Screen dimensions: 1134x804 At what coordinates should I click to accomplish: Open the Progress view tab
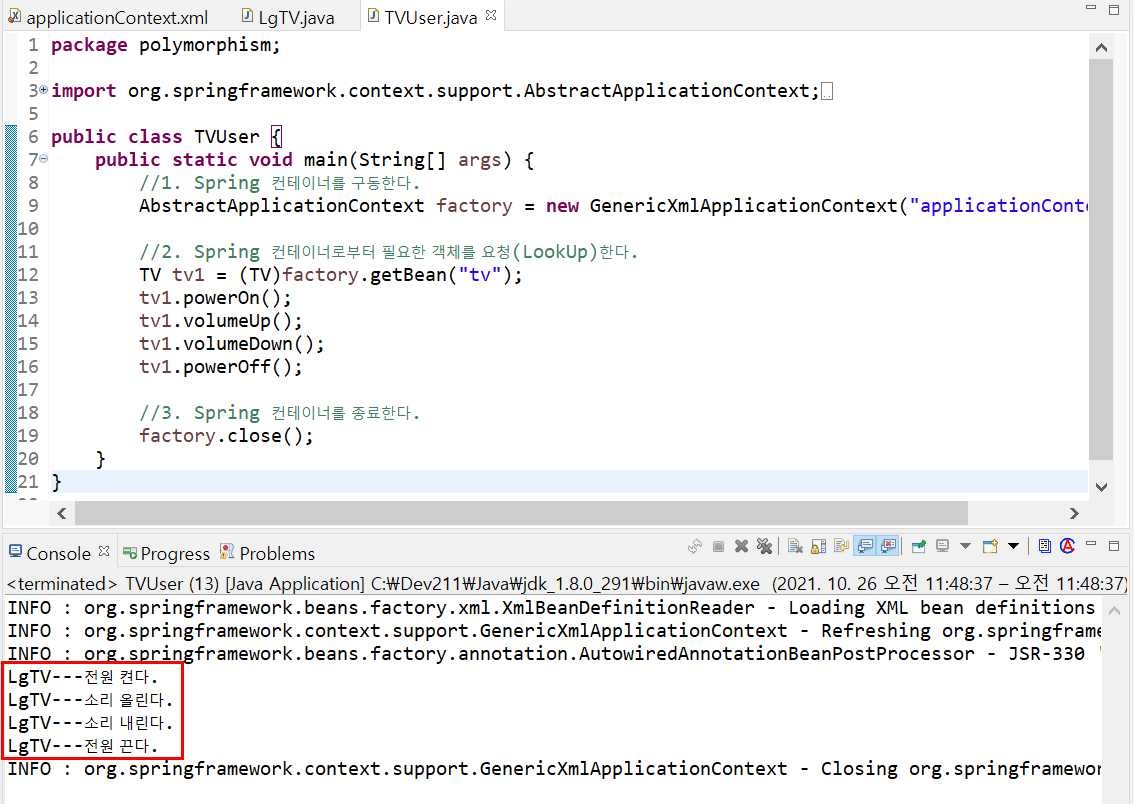166,553
